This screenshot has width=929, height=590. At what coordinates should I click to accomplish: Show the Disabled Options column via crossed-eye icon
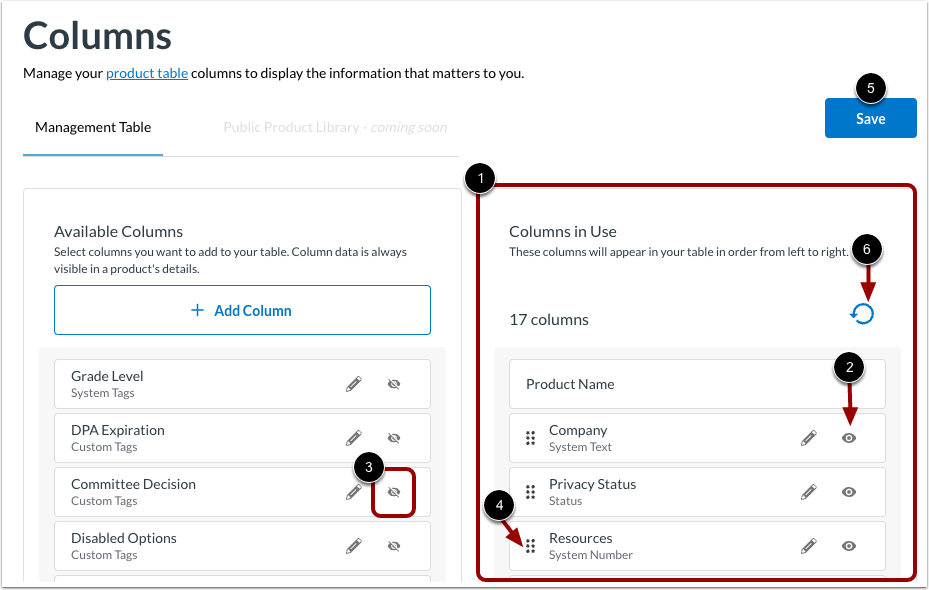394,546
